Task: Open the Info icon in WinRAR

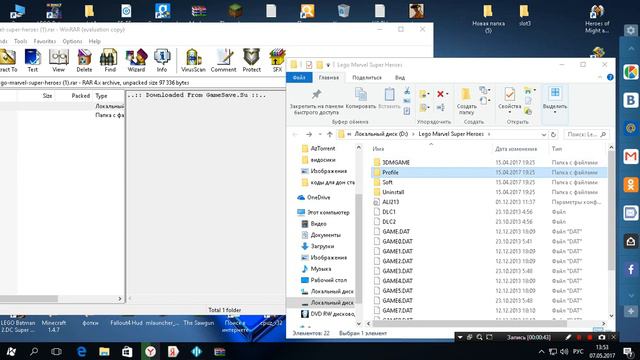Action: tap(162, 60)
